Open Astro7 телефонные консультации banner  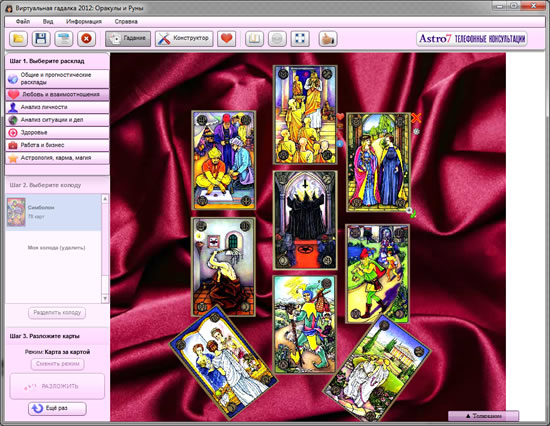pyautogui.click(x=472, y=39)
